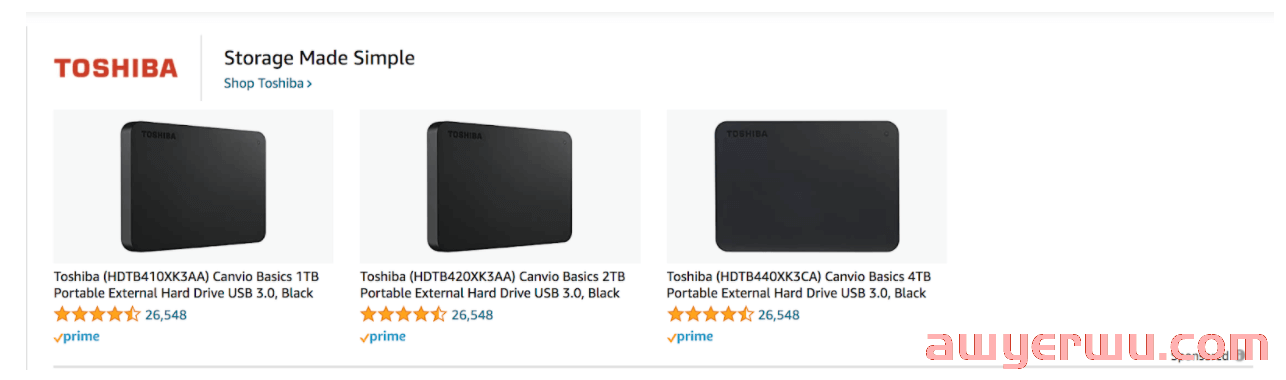Open the HDTB420XK3AA Canvio Basics 2TB title
This screenshot has height=380, width=1286.
coord(493,284)
